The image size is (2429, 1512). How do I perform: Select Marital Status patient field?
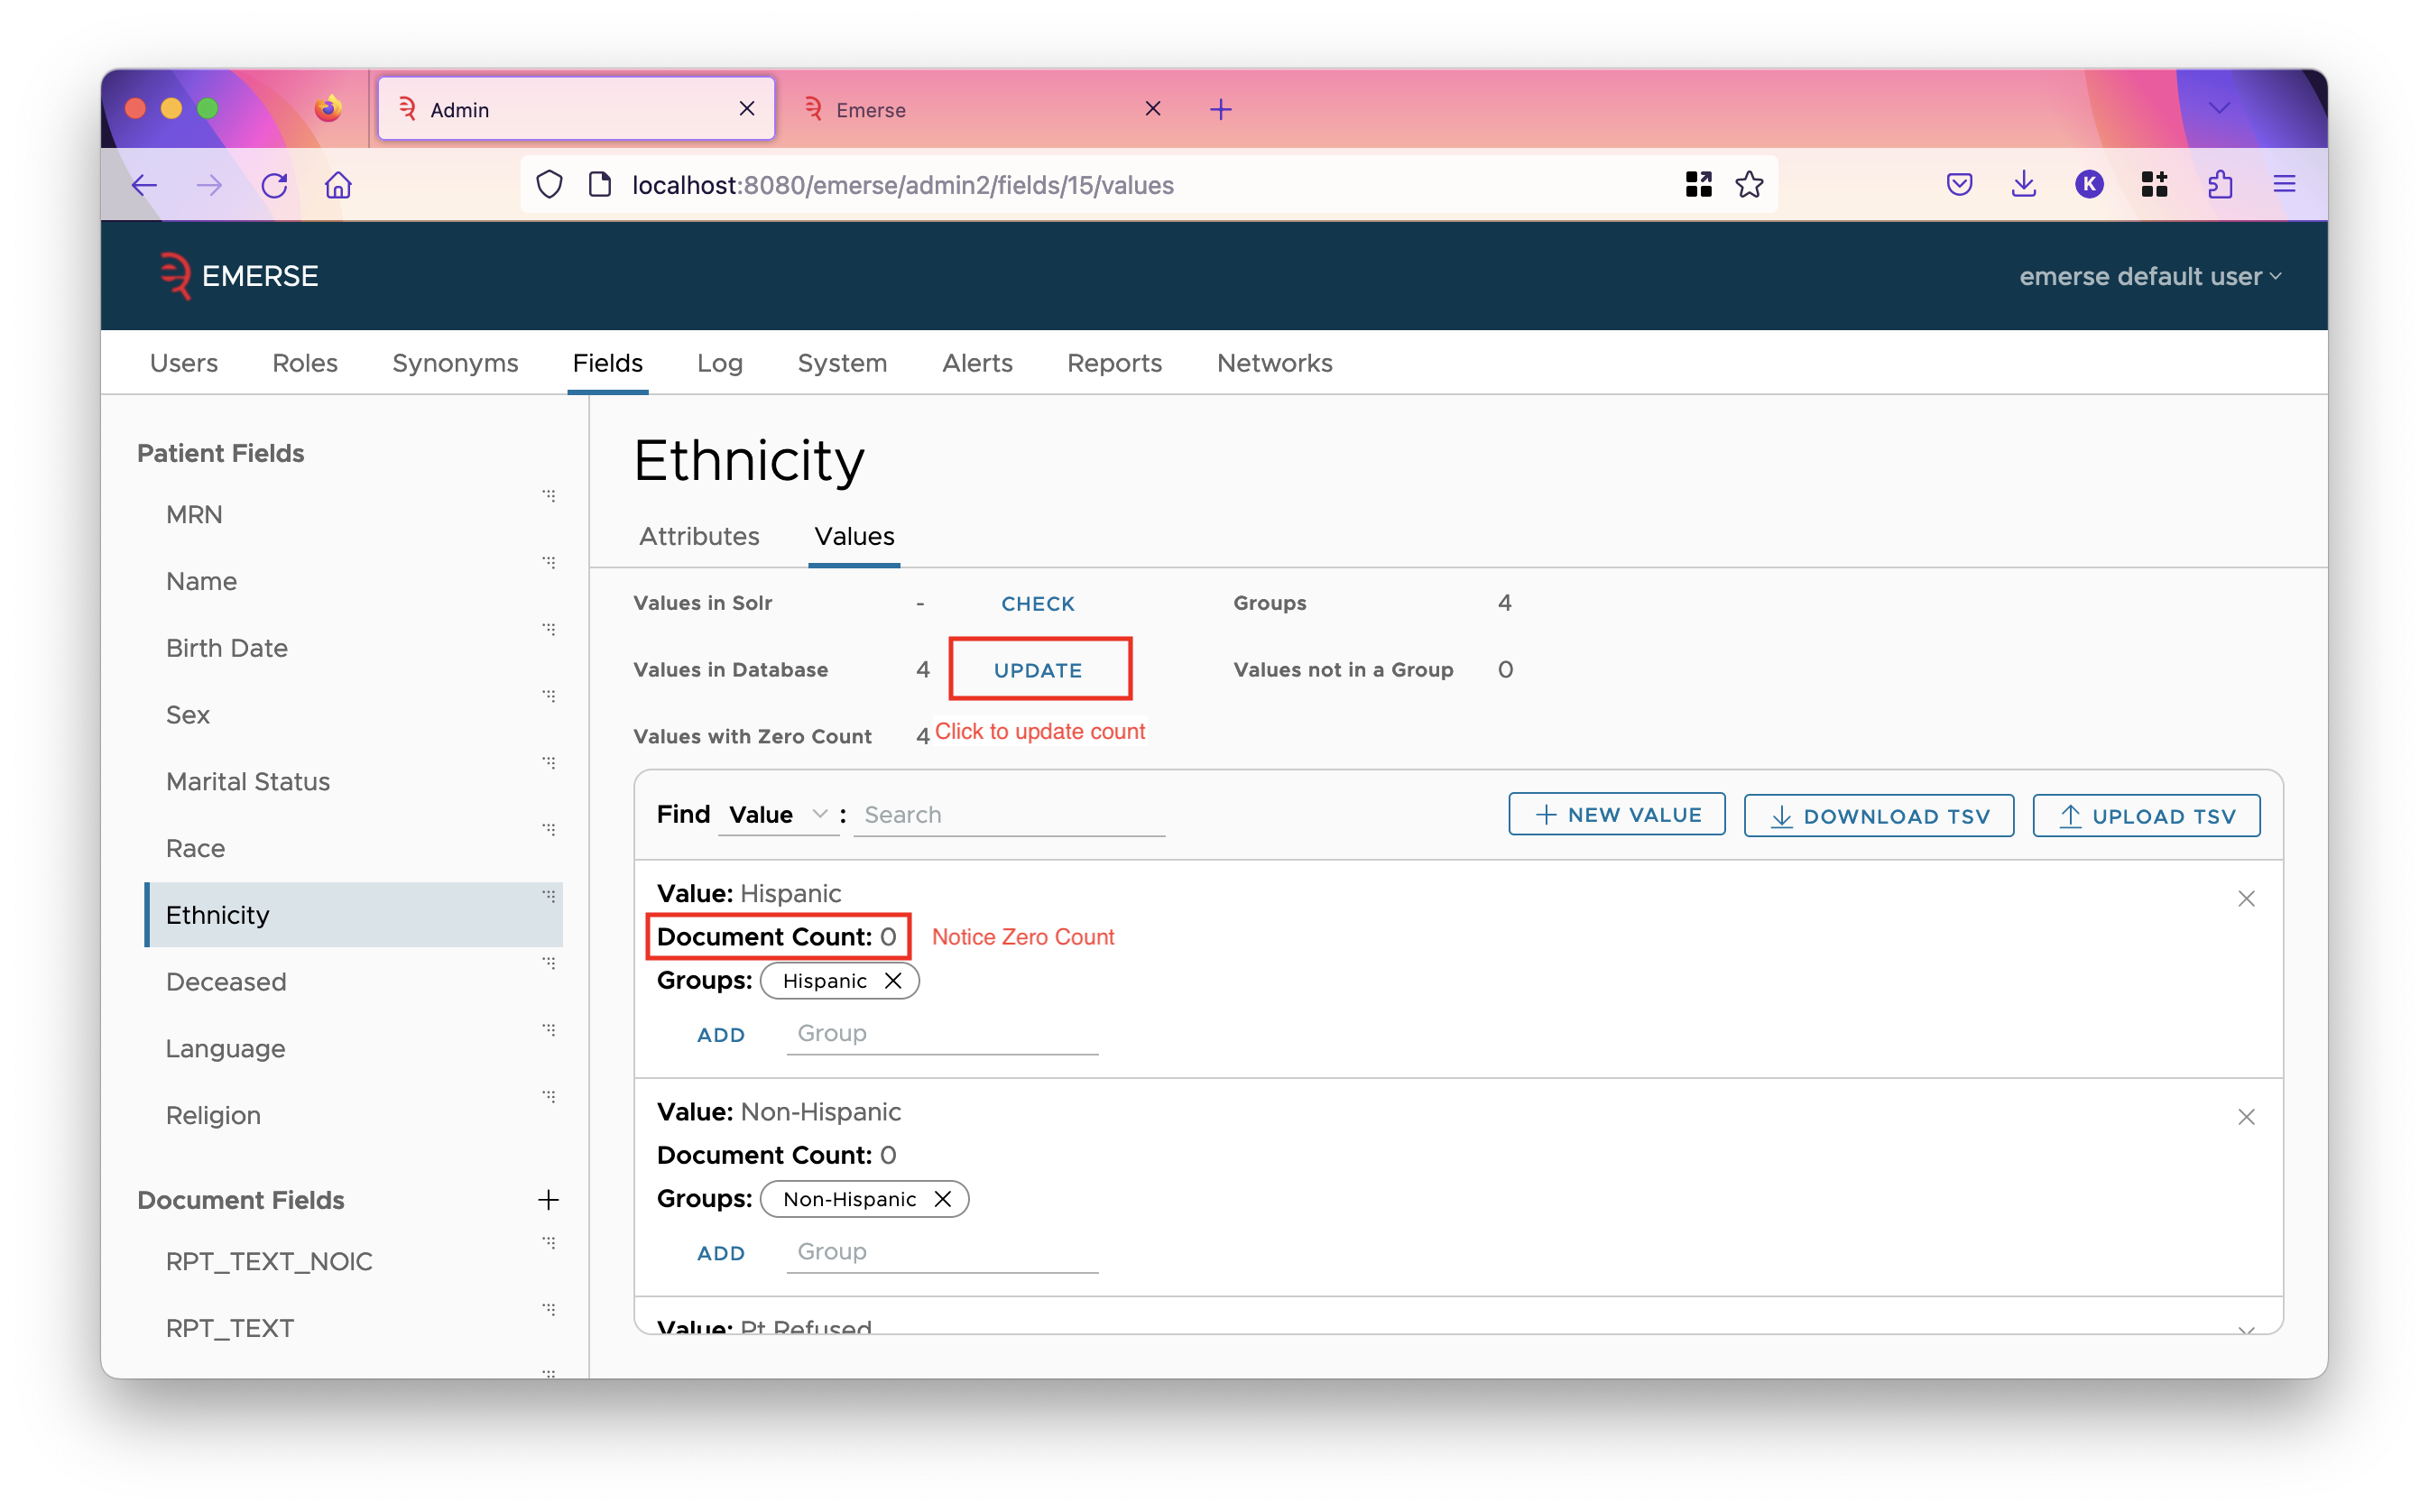tap(354, 782)
